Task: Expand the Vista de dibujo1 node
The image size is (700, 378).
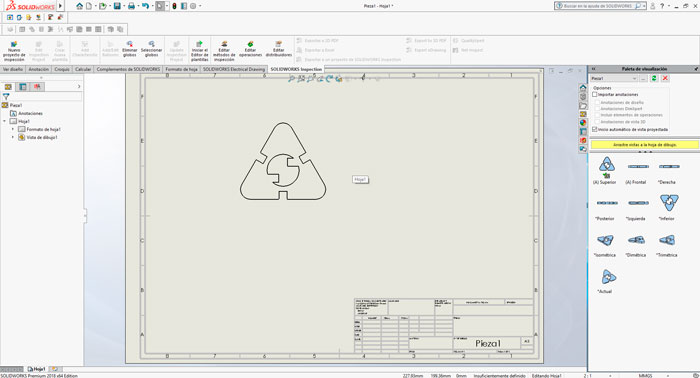Action: pos(13,137)
